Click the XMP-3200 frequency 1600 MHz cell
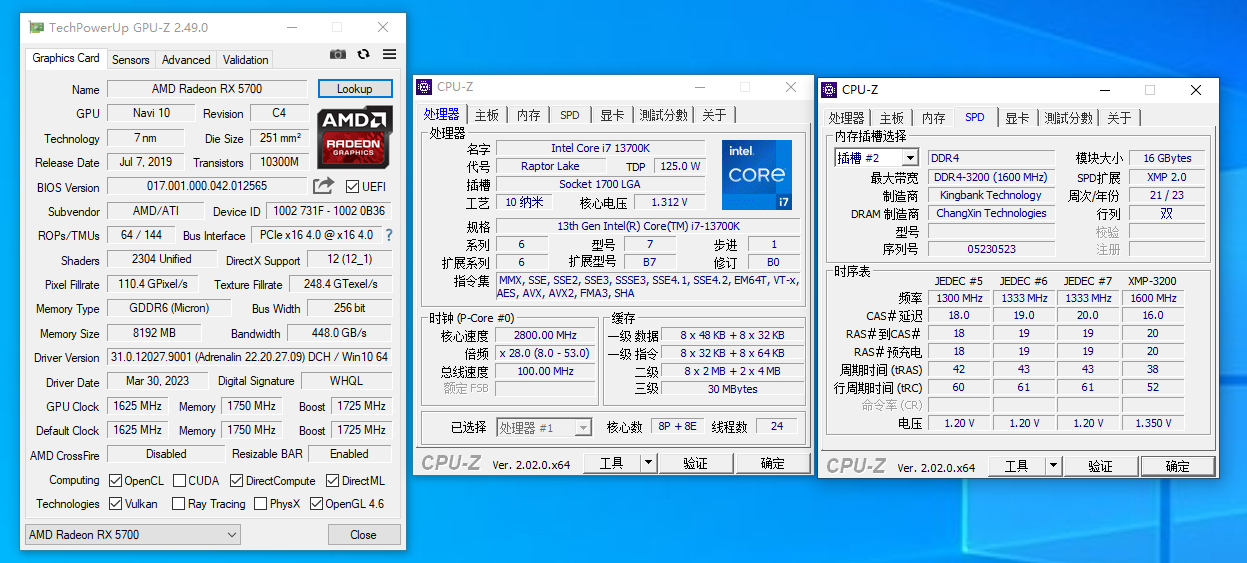 1153,298
